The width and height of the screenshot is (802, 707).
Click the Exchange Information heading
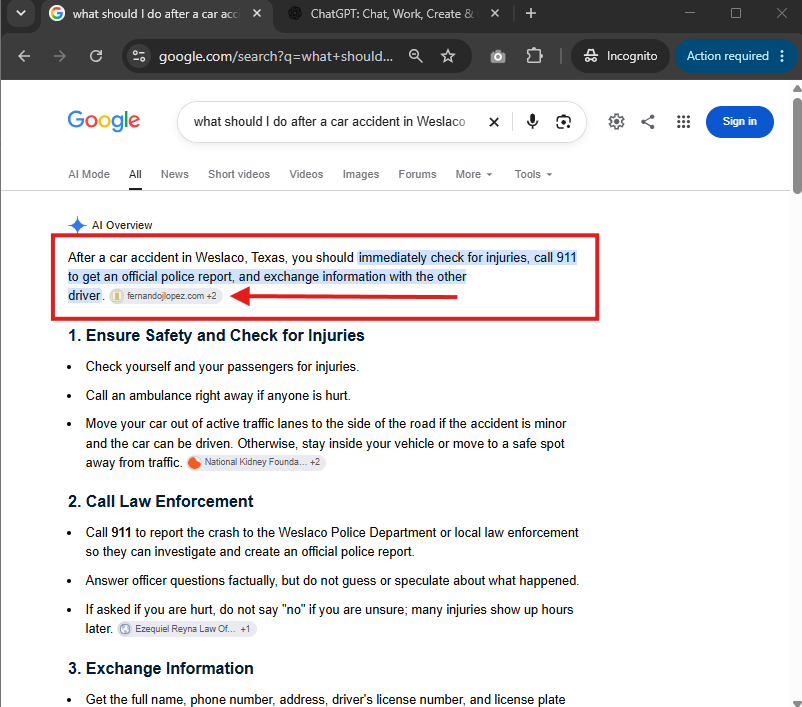coord(161,669)
